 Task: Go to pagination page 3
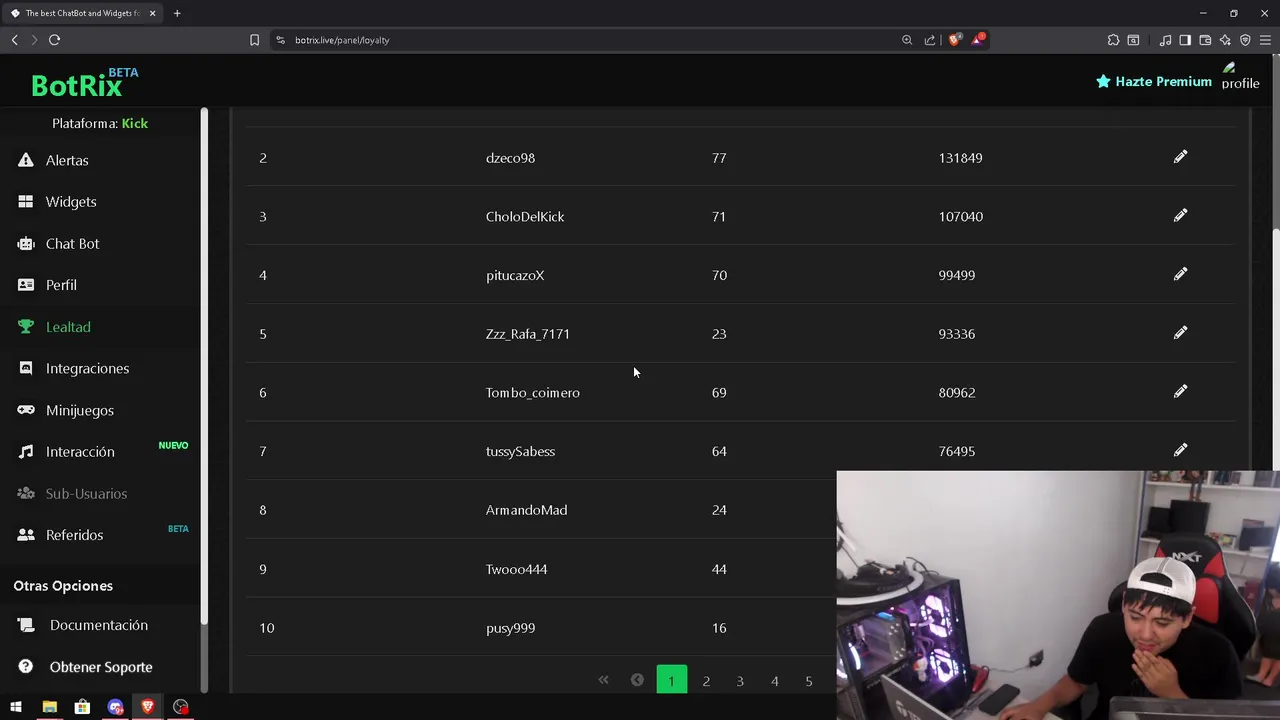click(740, 681)
